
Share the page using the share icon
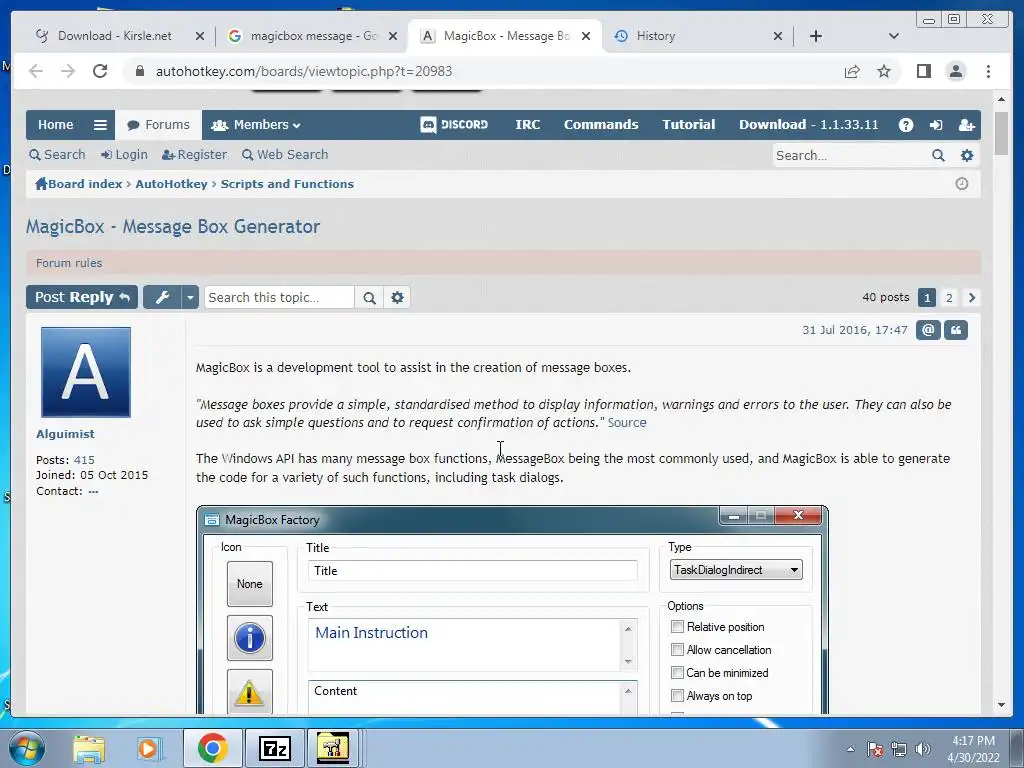pyautogui.click(x=852, y=71)
